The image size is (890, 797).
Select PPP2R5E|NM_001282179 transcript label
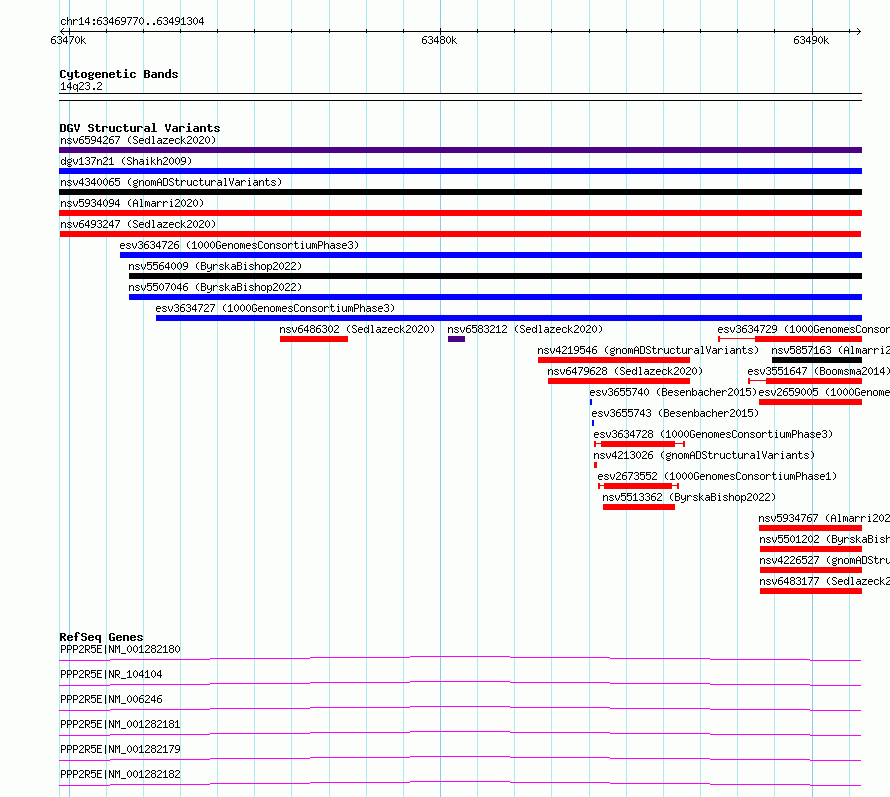tap(120, 749)
